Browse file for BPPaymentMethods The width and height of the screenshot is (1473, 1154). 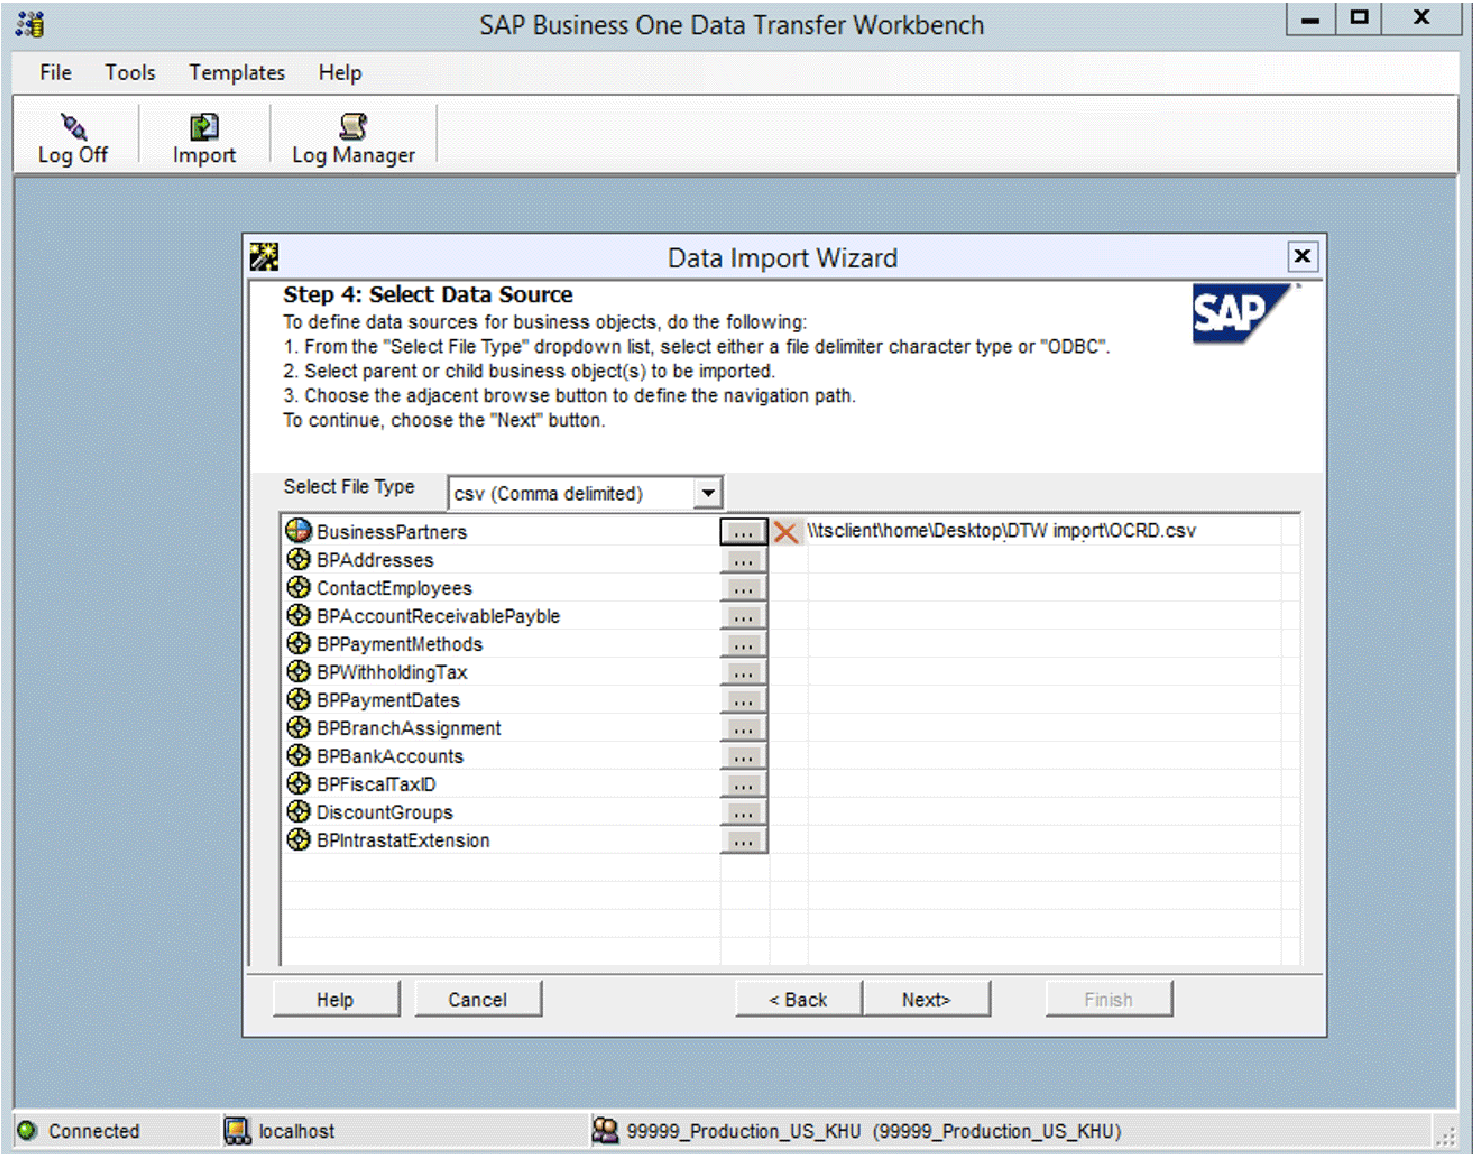coord(743,644)
